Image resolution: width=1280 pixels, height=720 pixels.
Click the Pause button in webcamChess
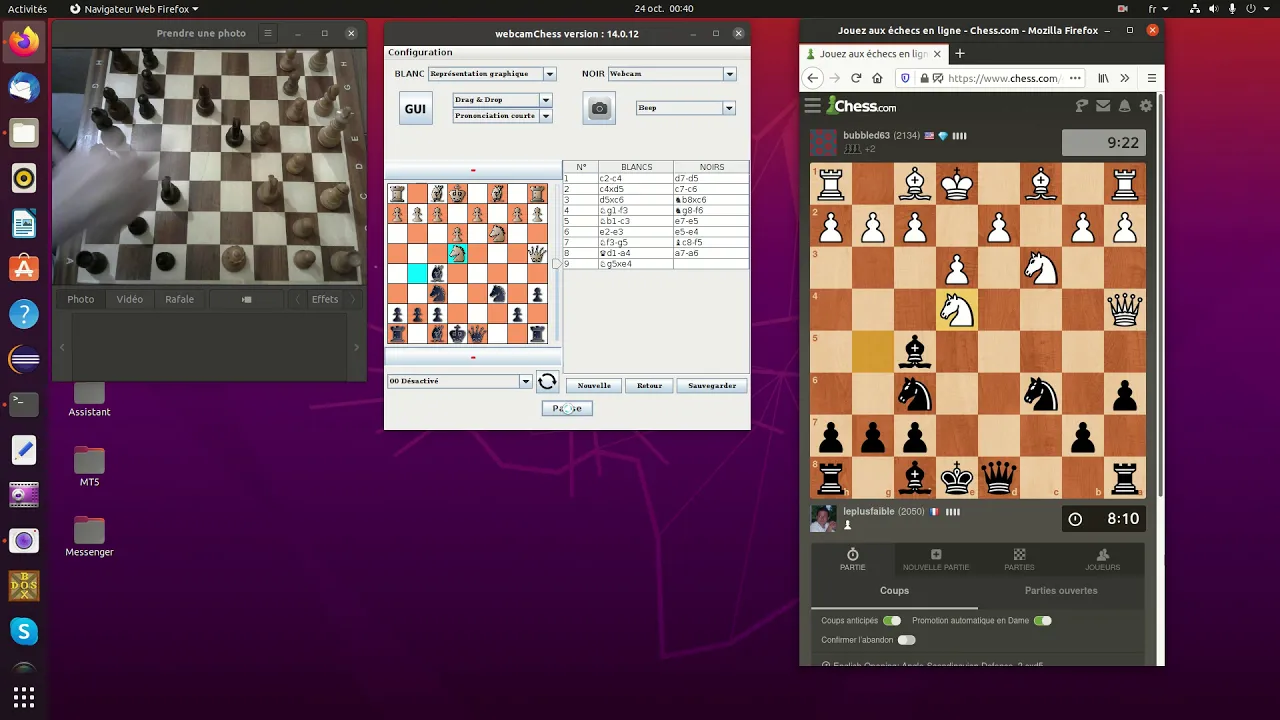click(x=567, y=408)
